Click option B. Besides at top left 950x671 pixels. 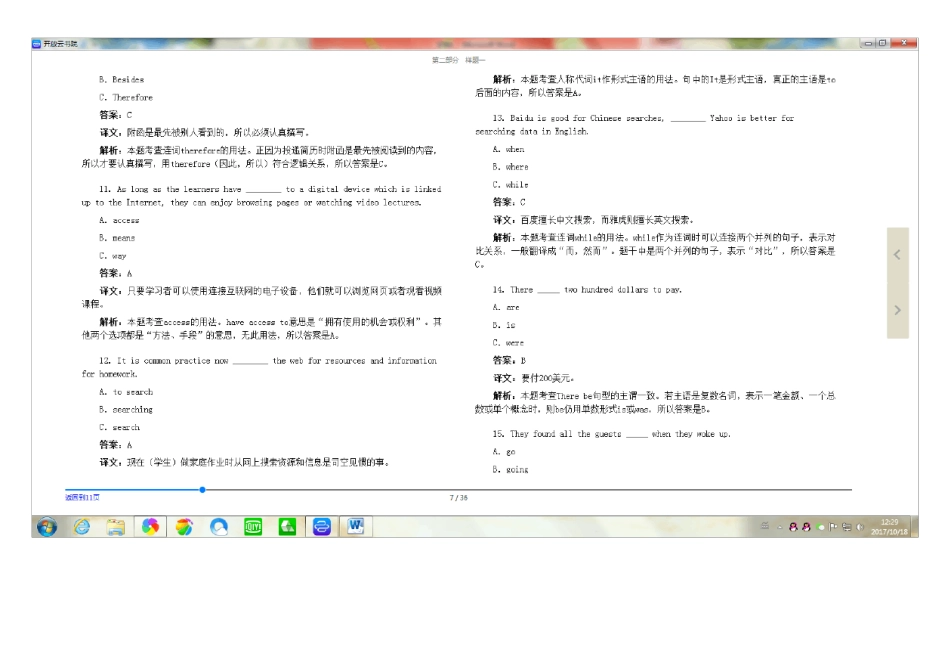[122, 79]
